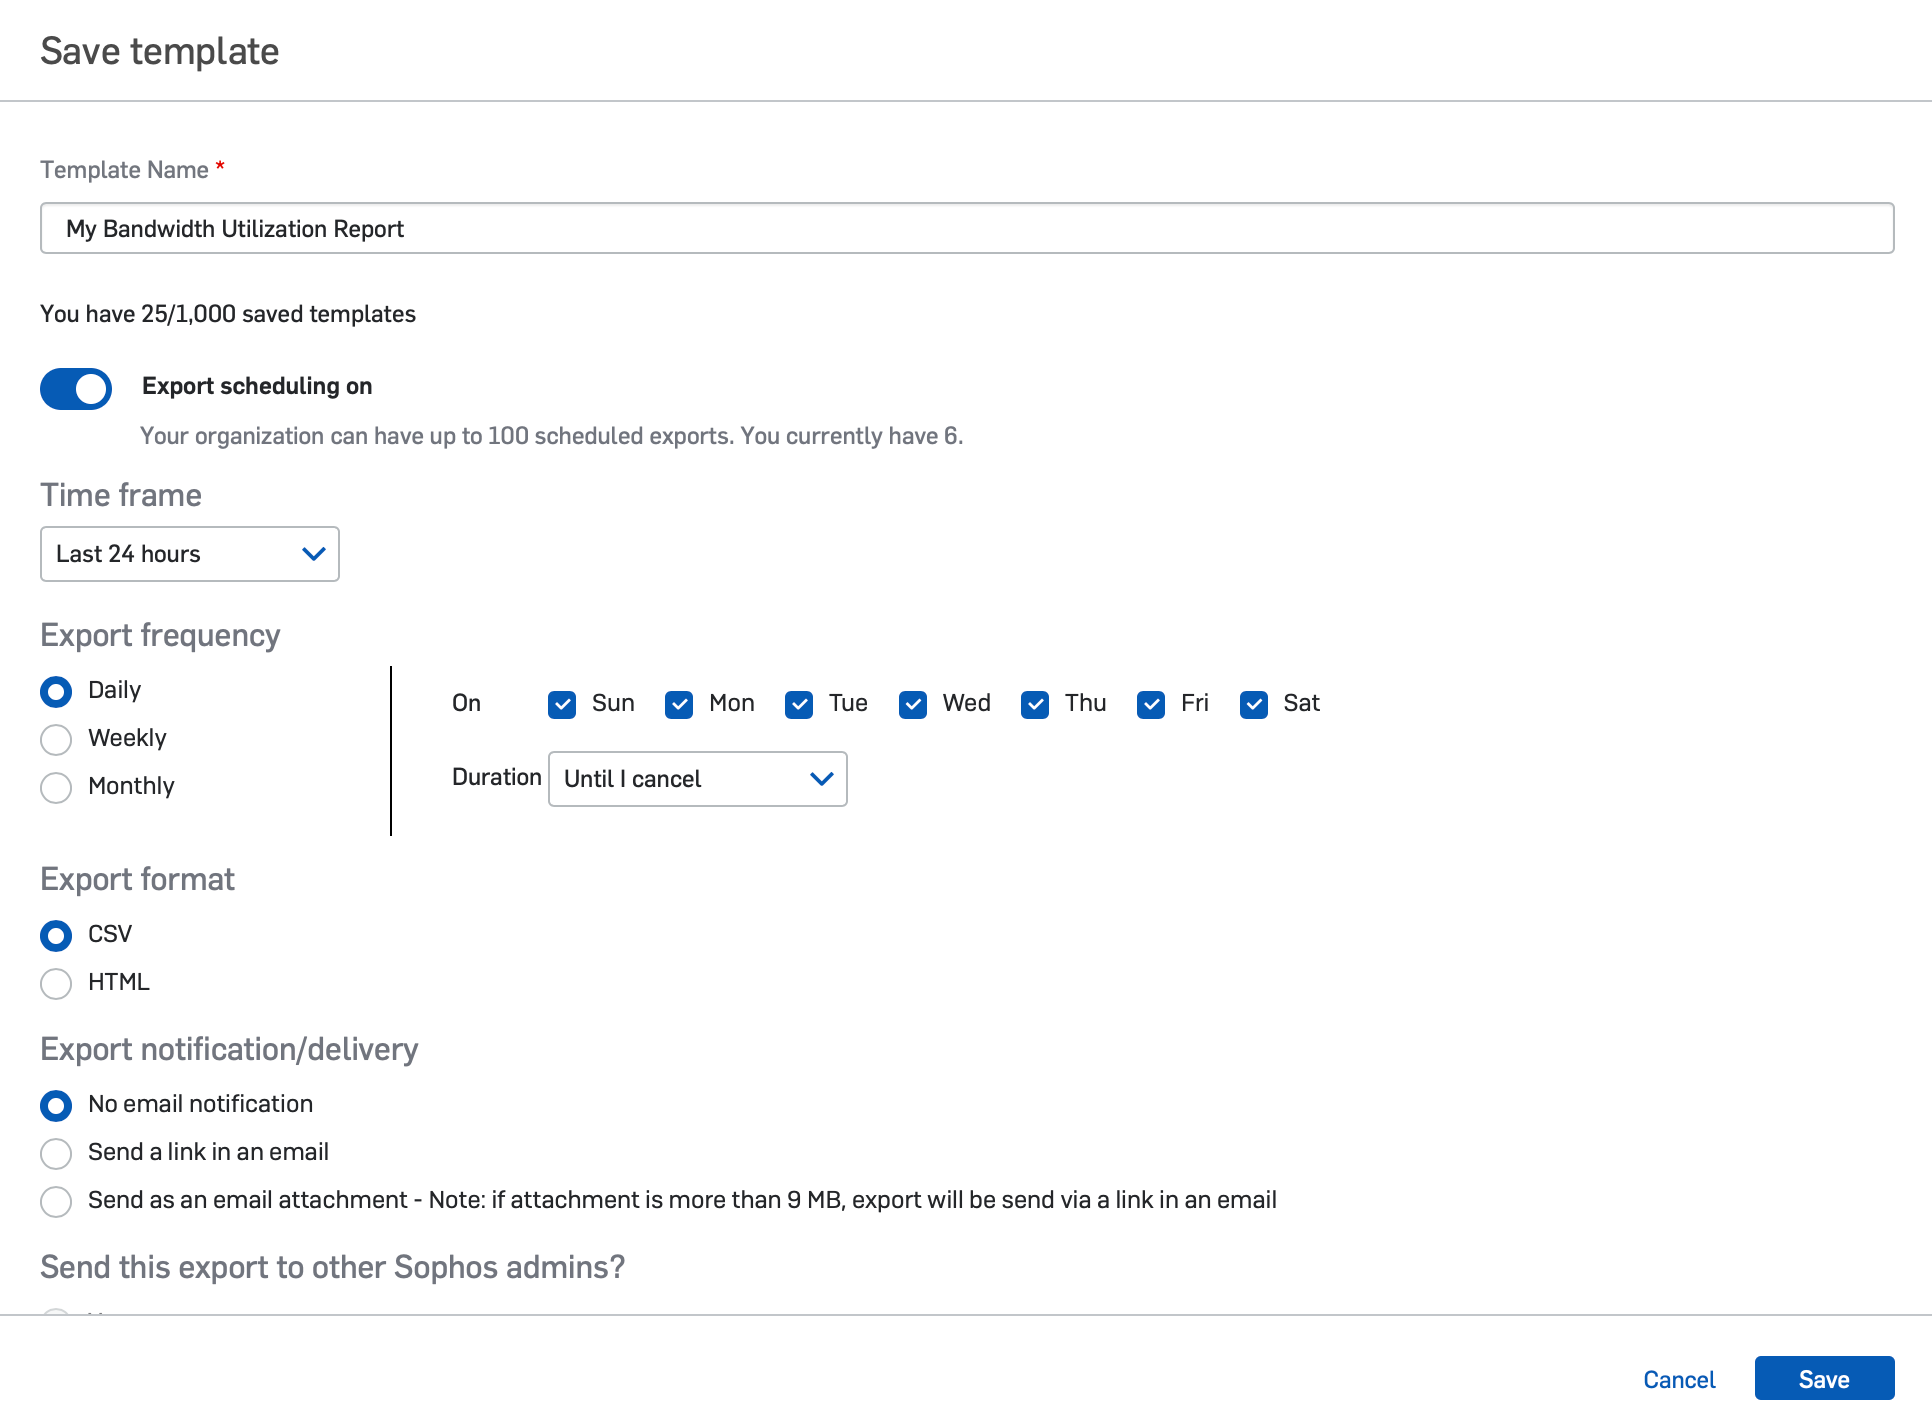The image size is (1932, 1424).
Task: Choose Send as an email attachment
Action: (56, 1201)
